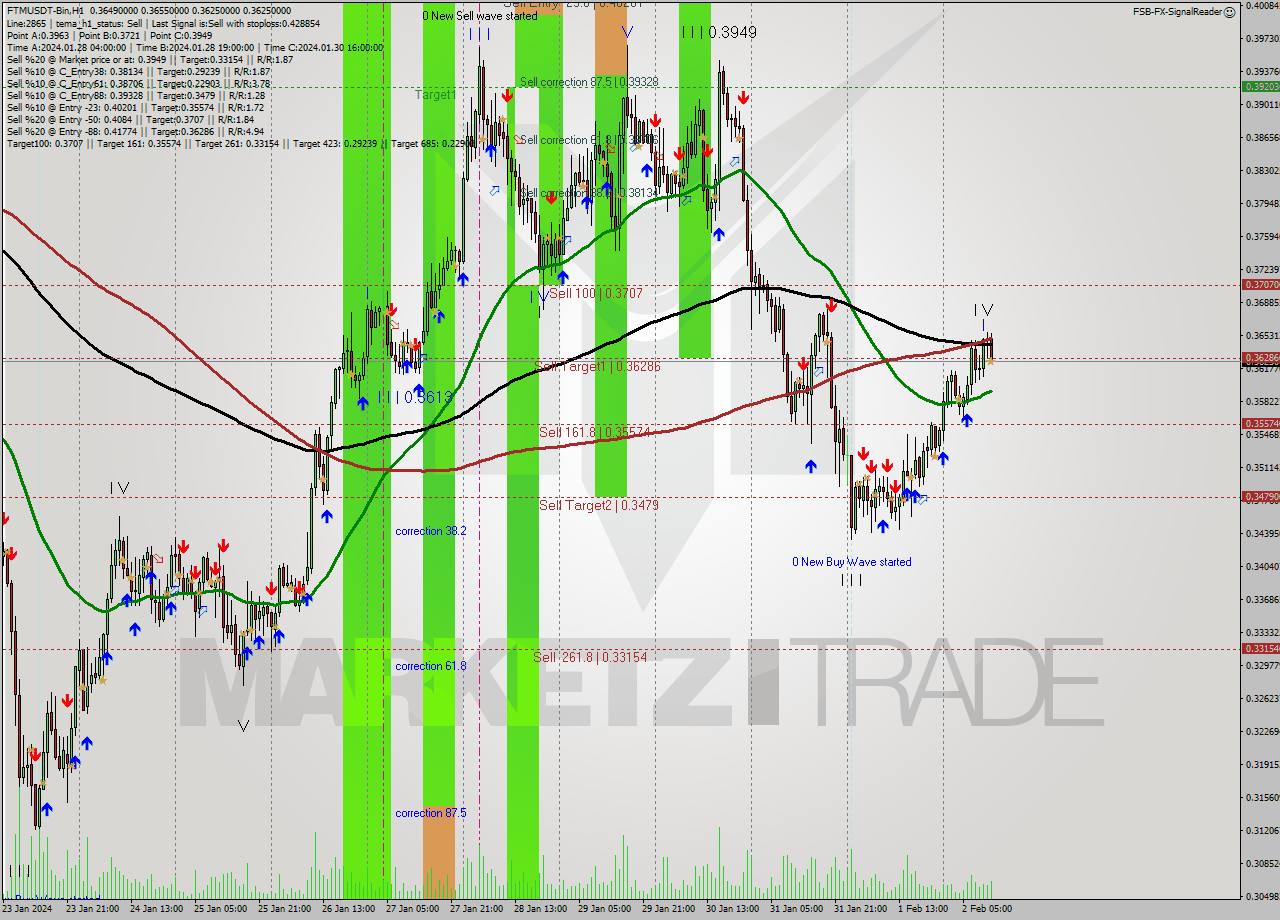Viewport: 1280px width, 920px height.
Task: Click the red 0.3557 price axis tag
Action: (x=1260, y=423)
